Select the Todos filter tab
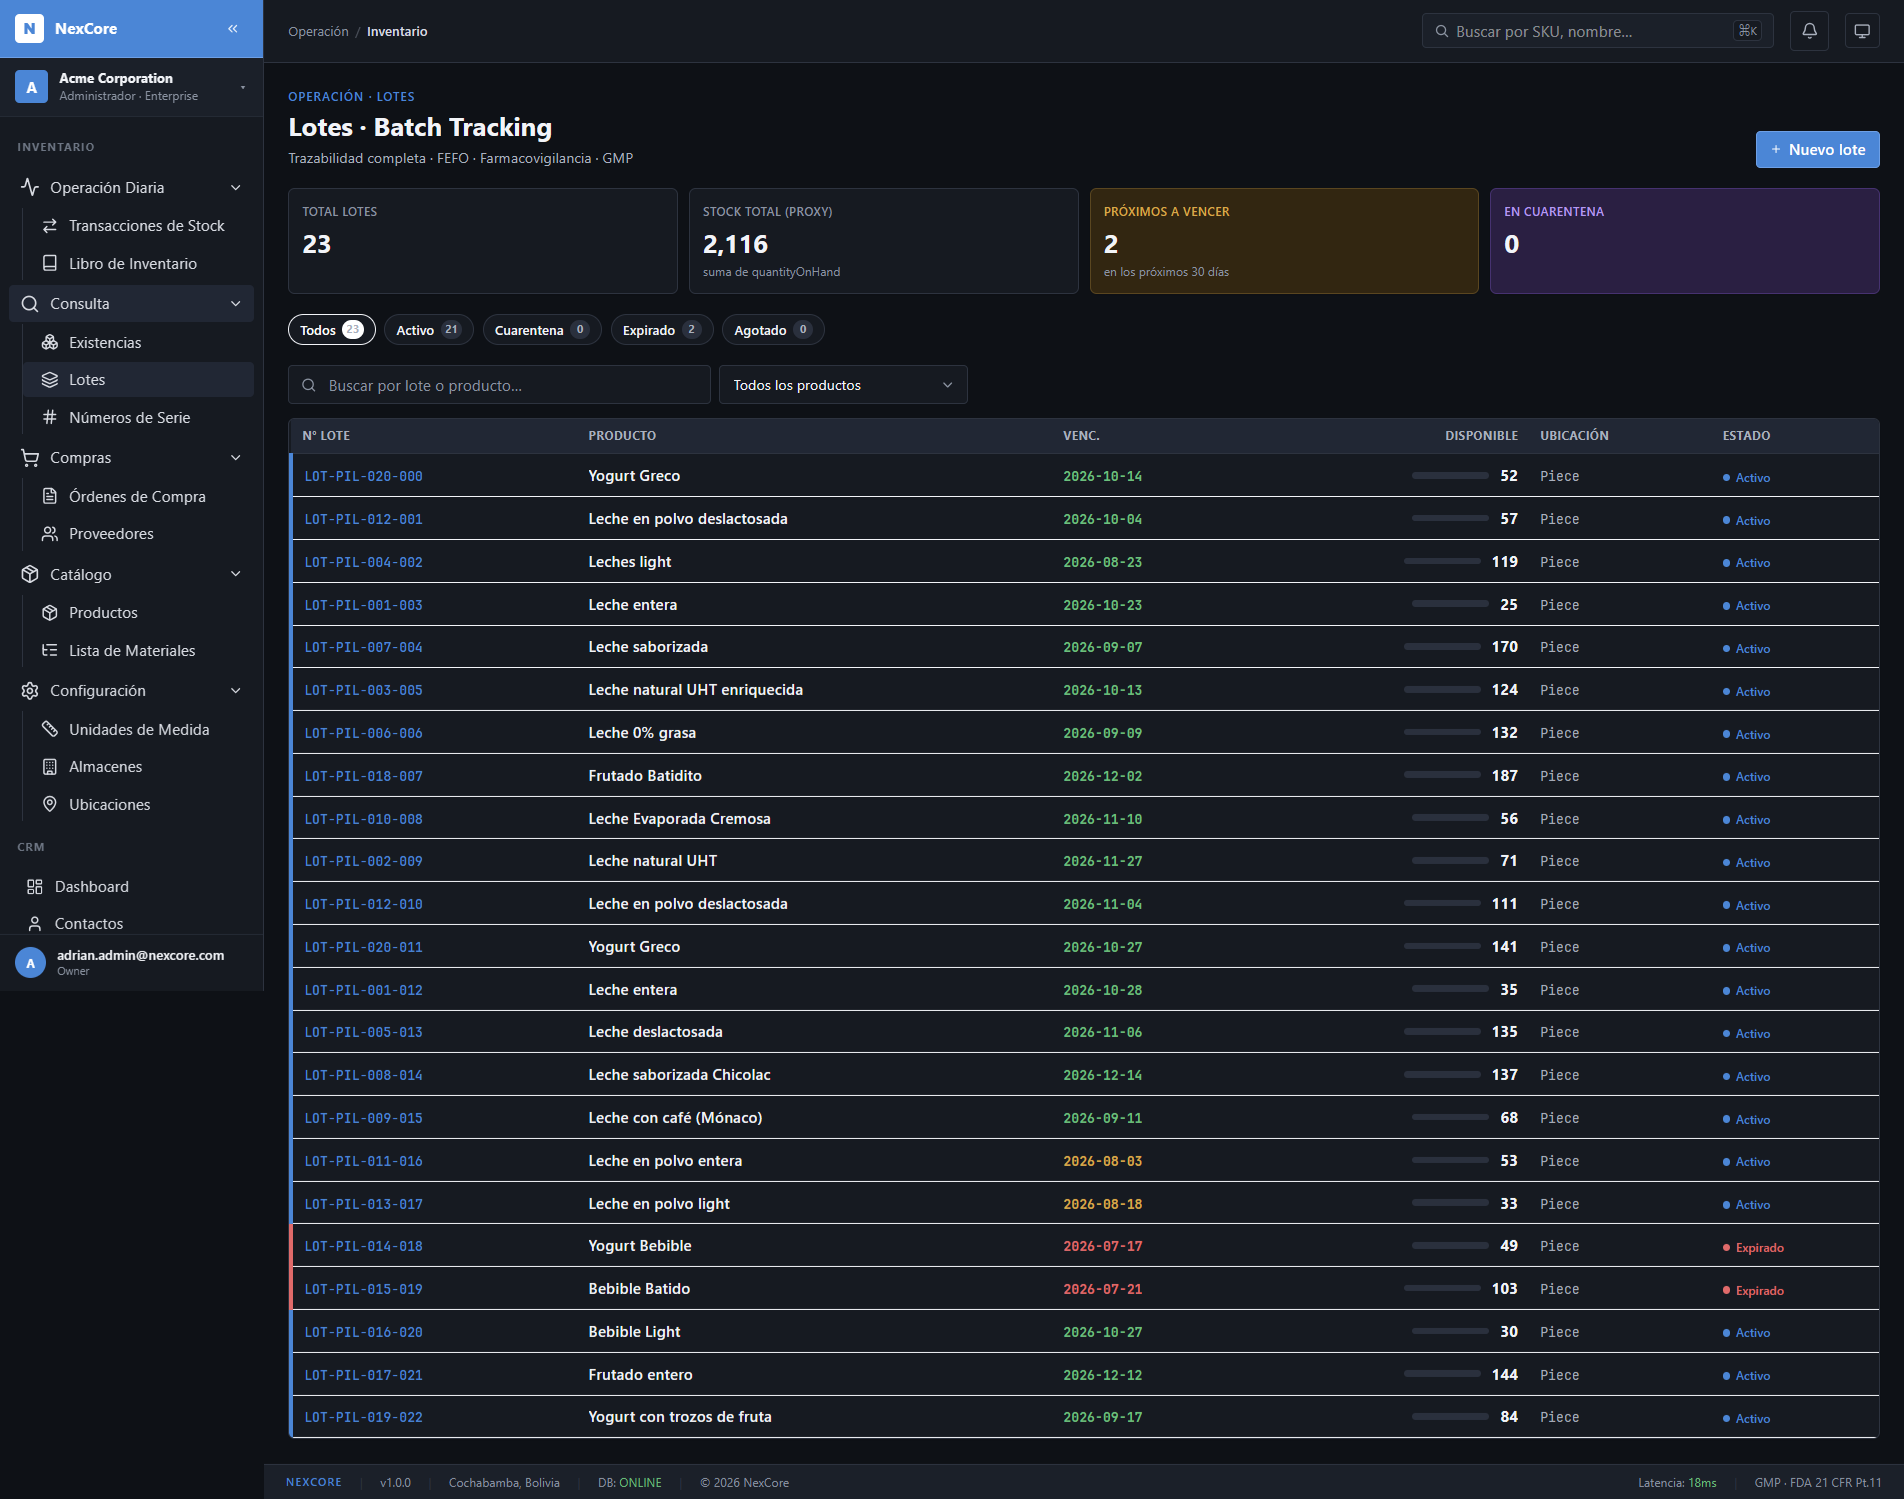 tap(332, 330)
